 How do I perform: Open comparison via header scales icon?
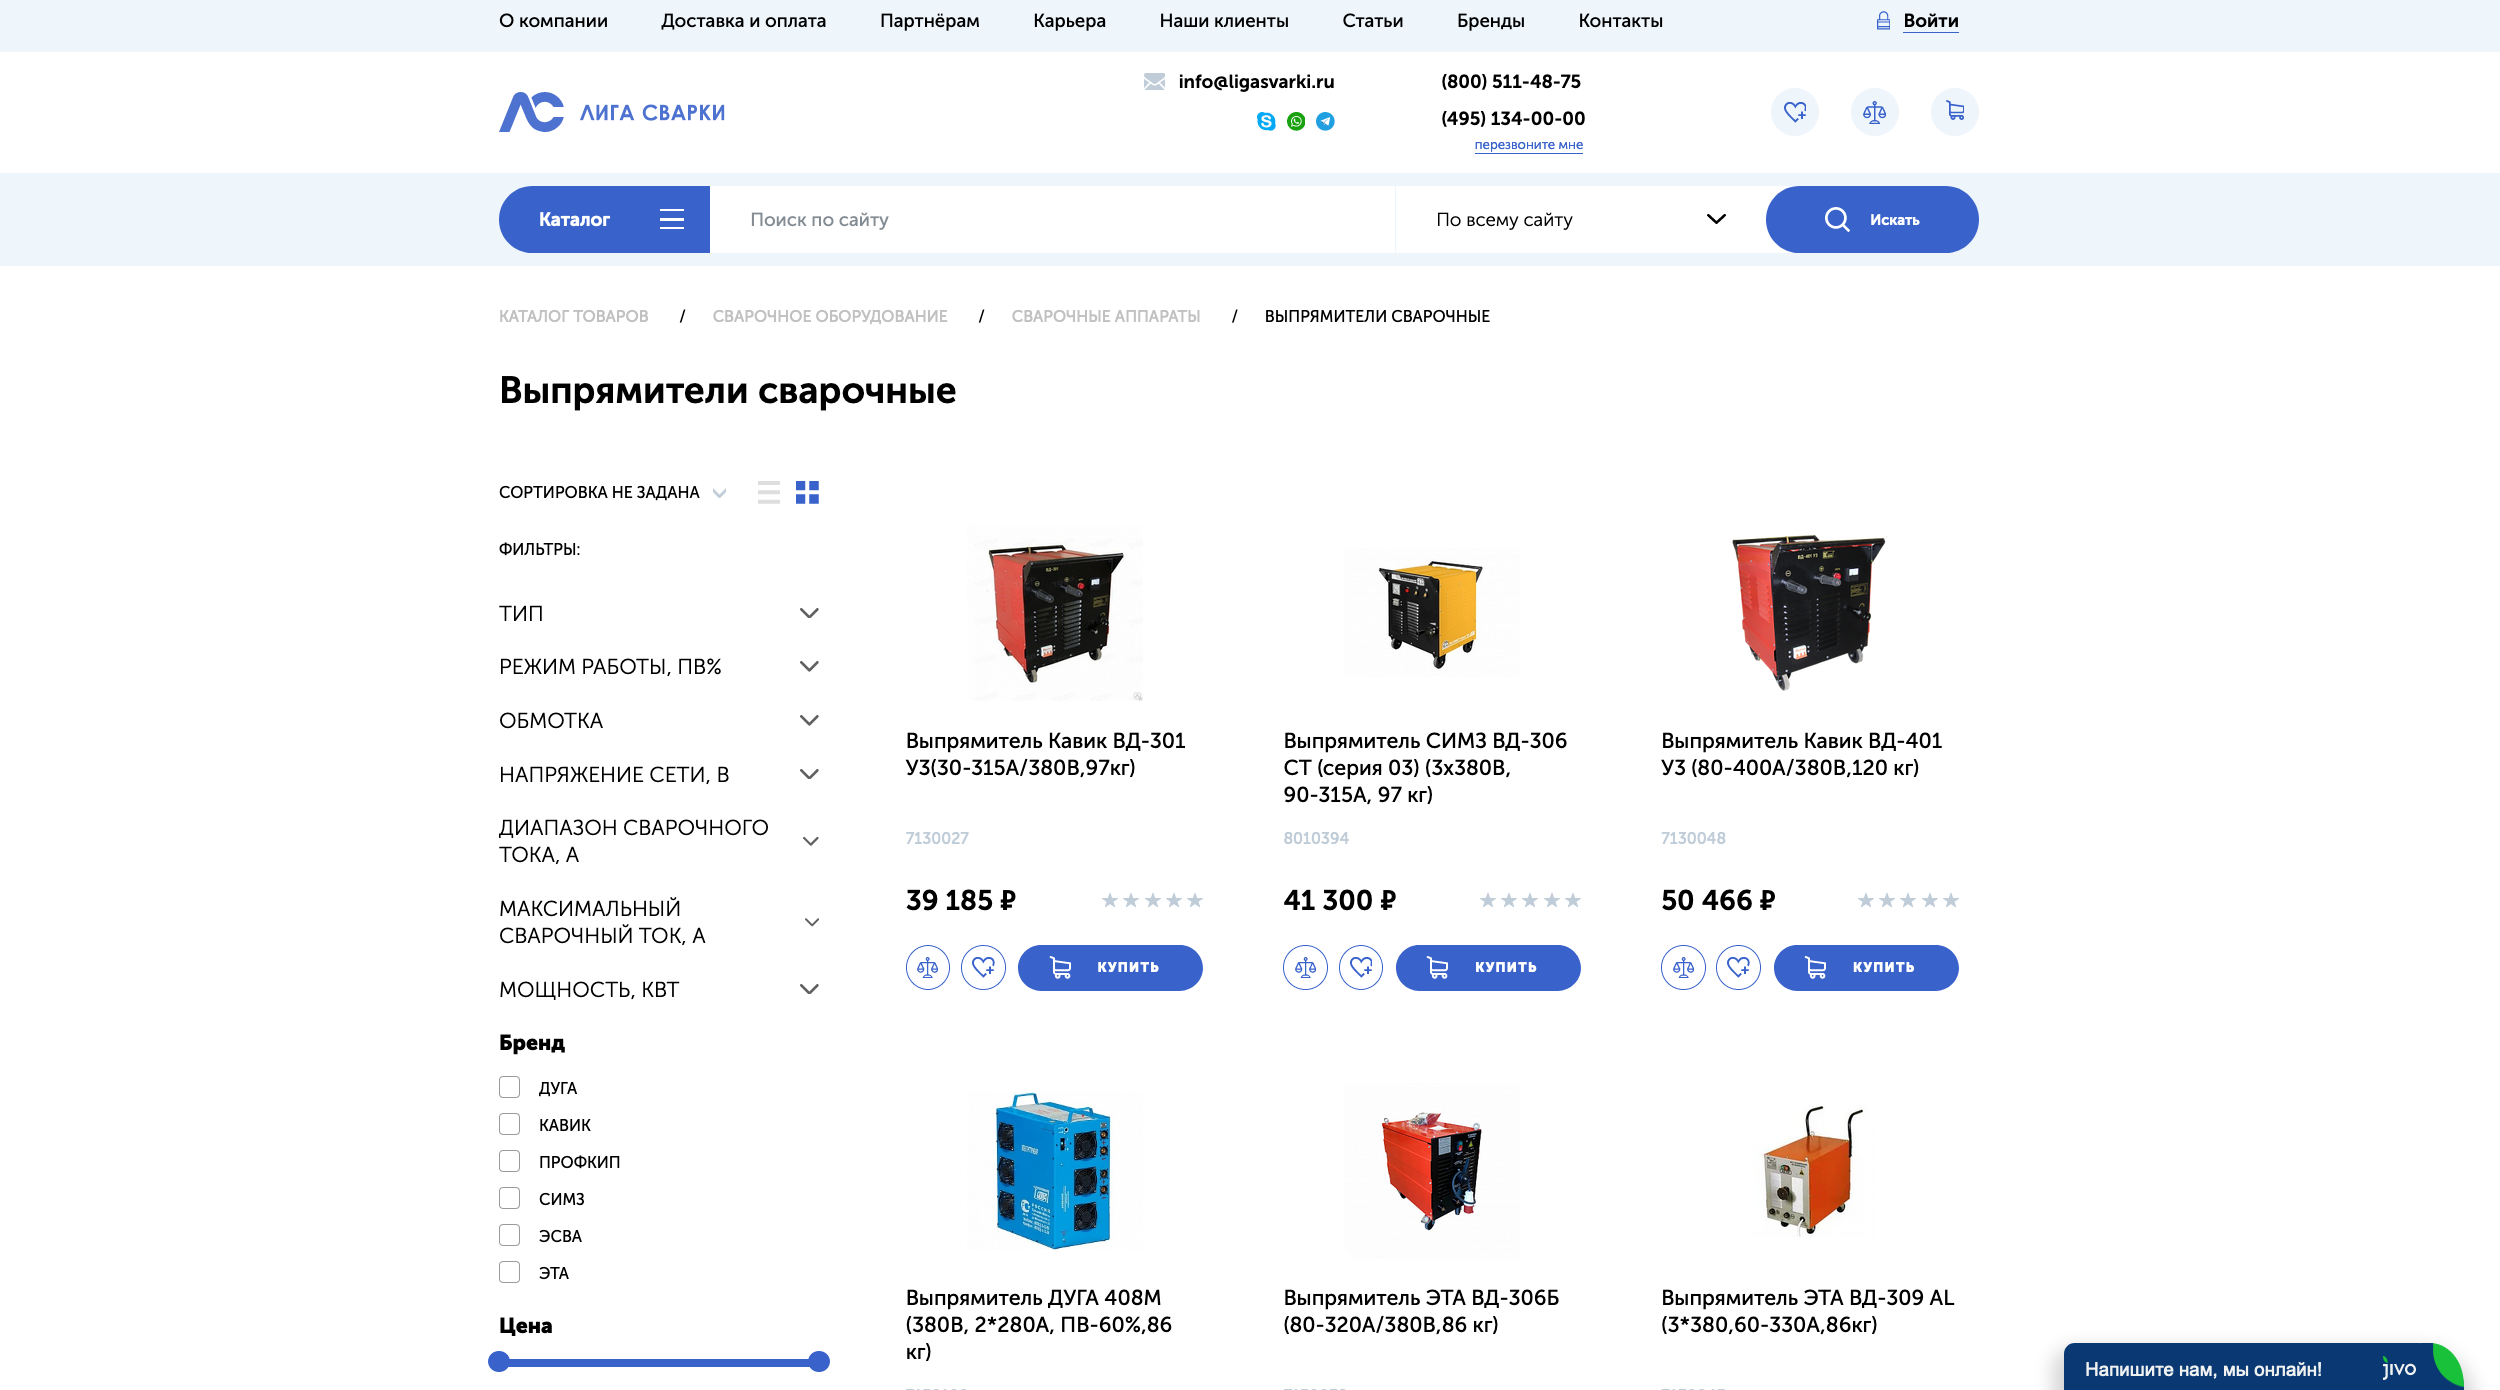coord(1875,112)
